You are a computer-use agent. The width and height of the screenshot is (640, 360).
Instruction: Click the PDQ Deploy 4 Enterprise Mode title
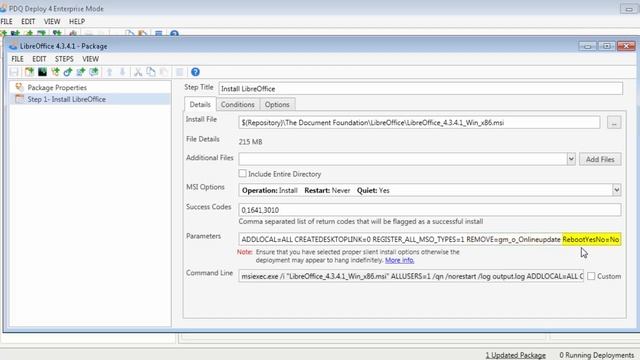[x=56, y=9]
